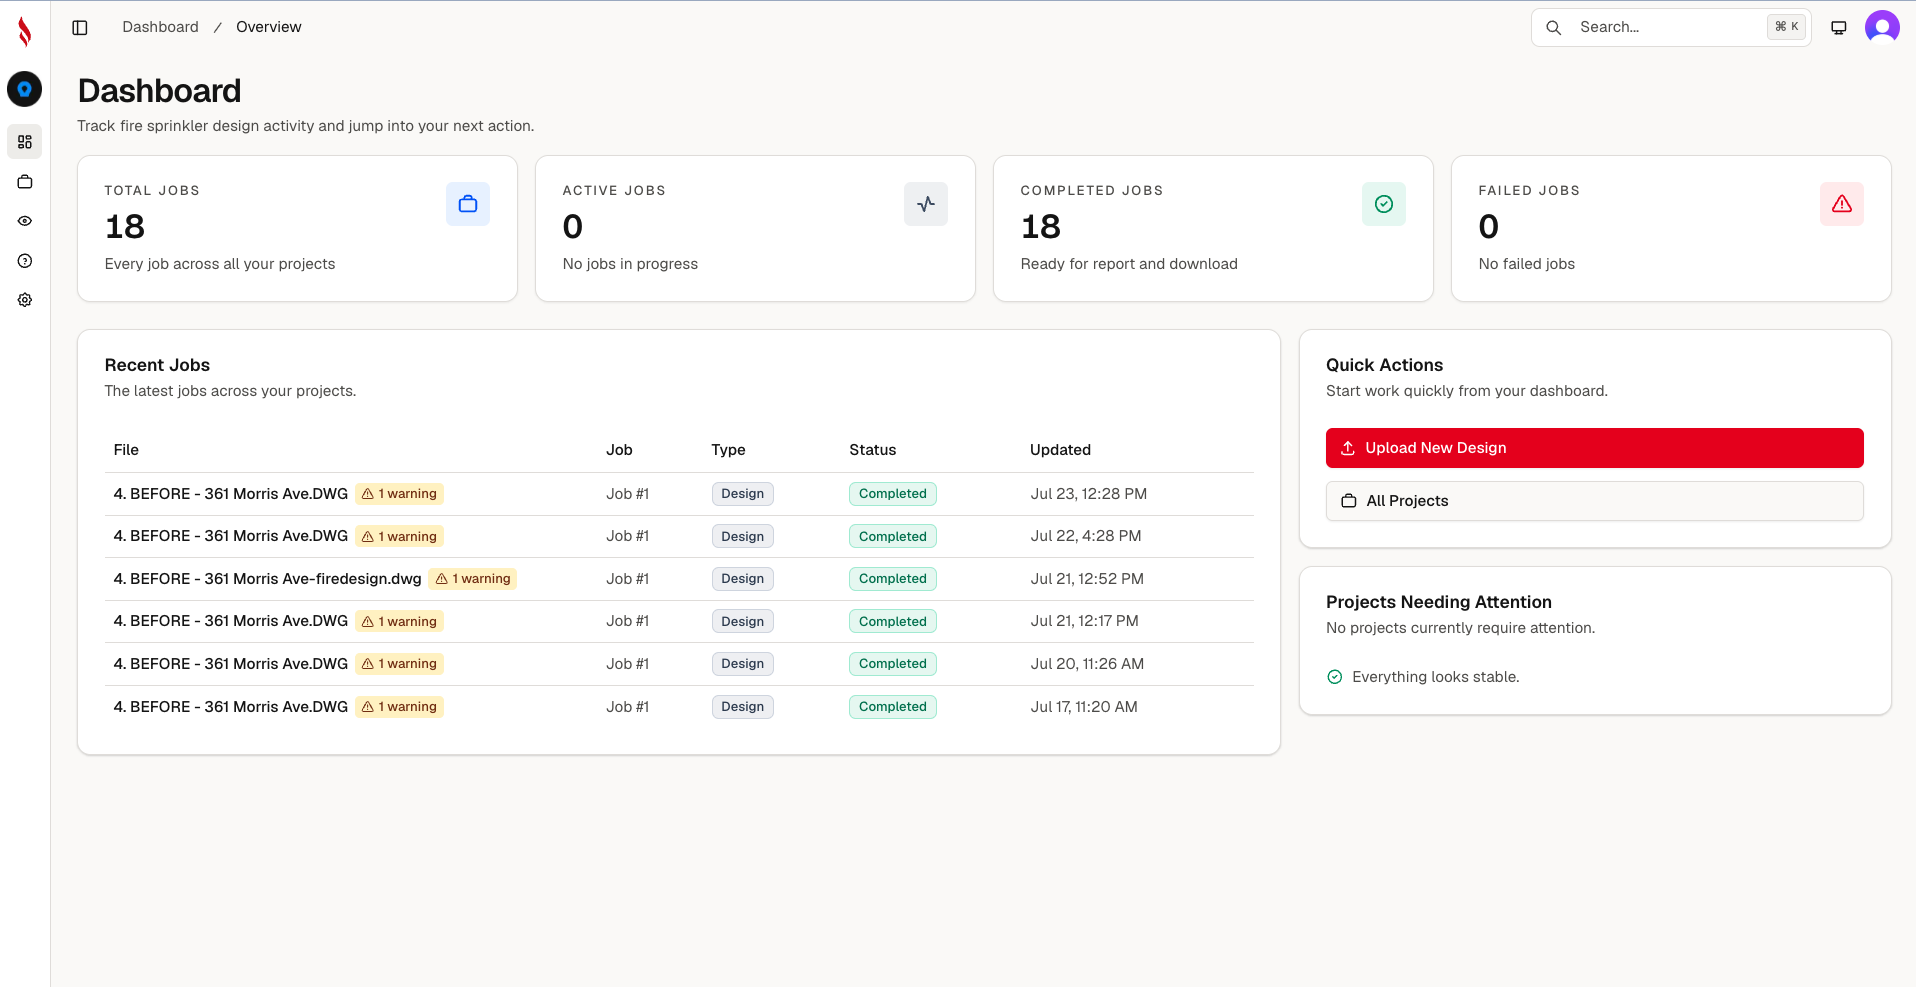
Task: Go to Dashboard breadcrumb link
Action: [160, 27]
